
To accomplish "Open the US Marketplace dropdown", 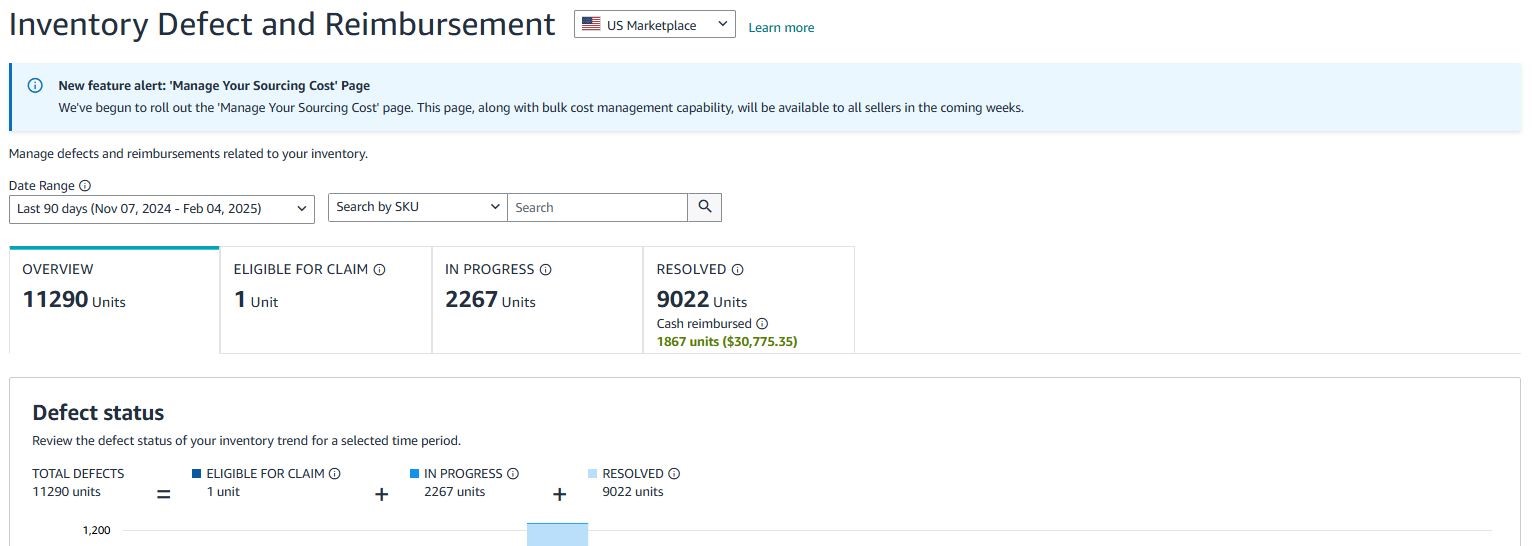I will click(x=654, y=25).
